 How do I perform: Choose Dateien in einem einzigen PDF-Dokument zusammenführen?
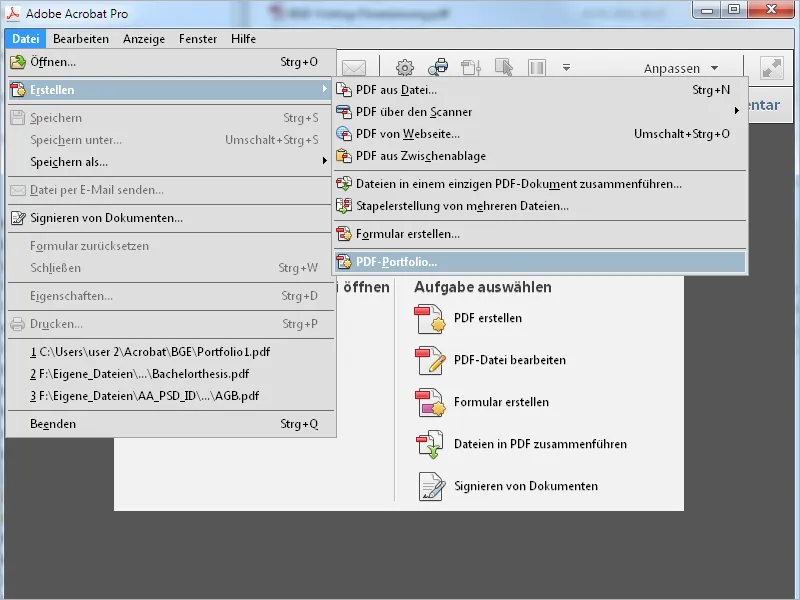(x=541, y=184)
